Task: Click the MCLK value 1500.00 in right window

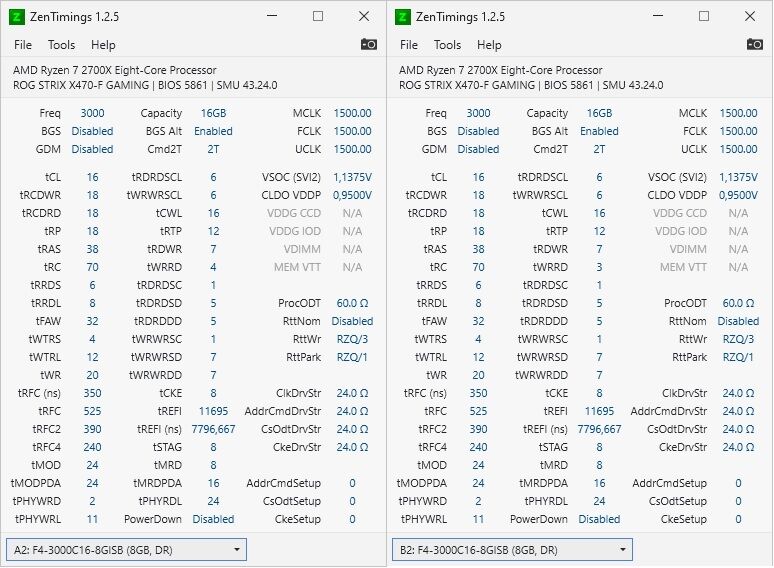Action: click(738, 113)
